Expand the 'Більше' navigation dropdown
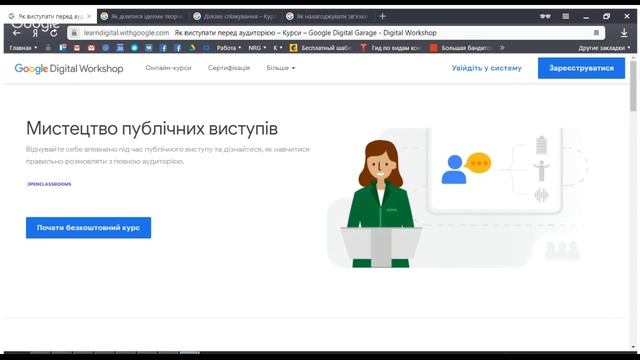 point(281,68)
